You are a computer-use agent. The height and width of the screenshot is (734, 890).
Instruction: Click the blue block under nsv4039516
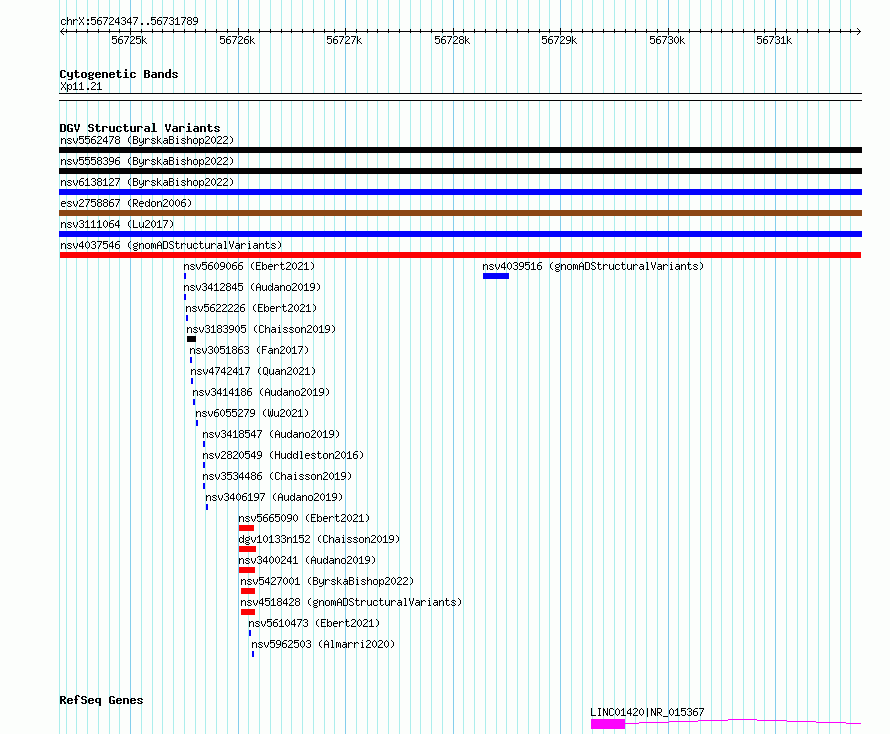[x=496, y=276]
